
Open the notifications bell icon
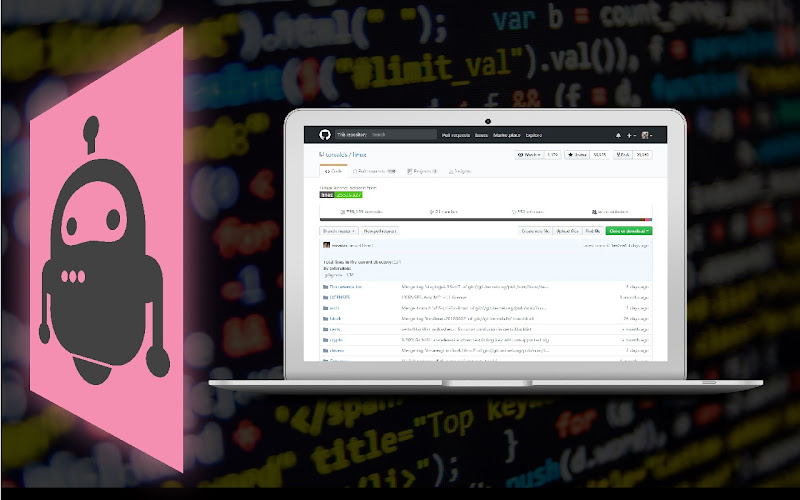pyautogui.click(x=618, y=135)
